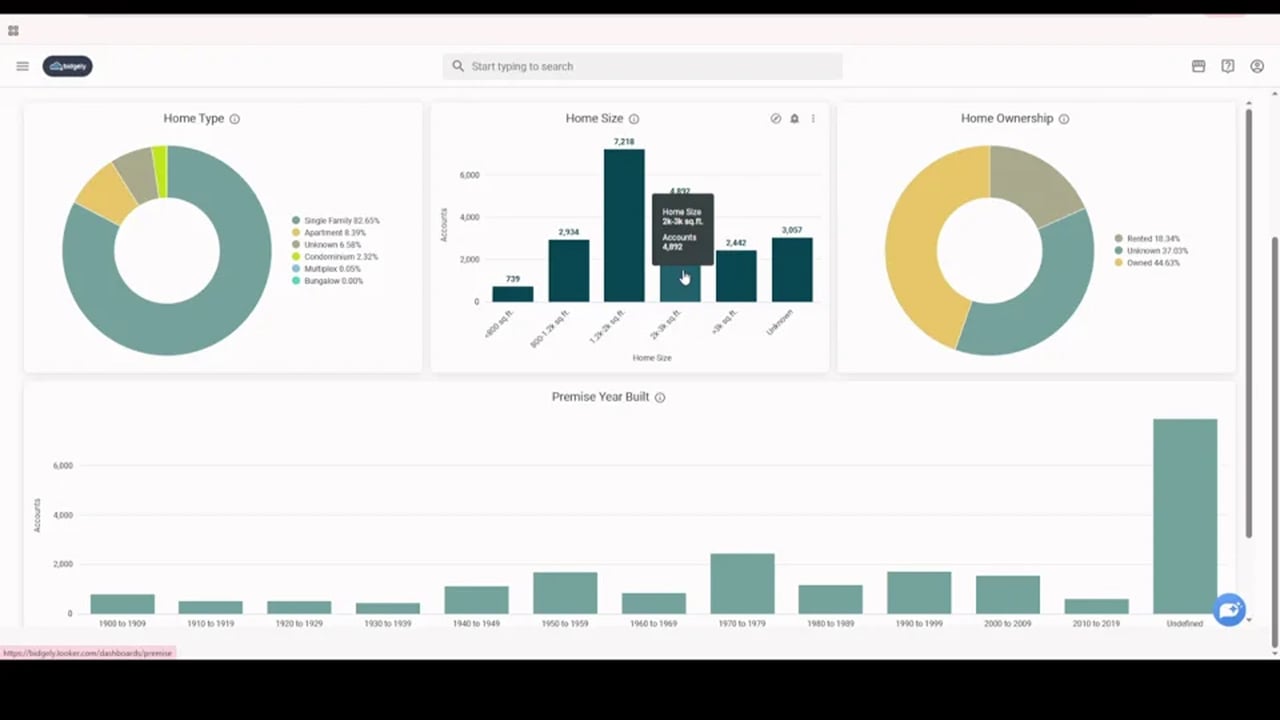This screenshot has height=720, width=1280.
Task: Click the Start typing to search field
Action: [642, 66]
